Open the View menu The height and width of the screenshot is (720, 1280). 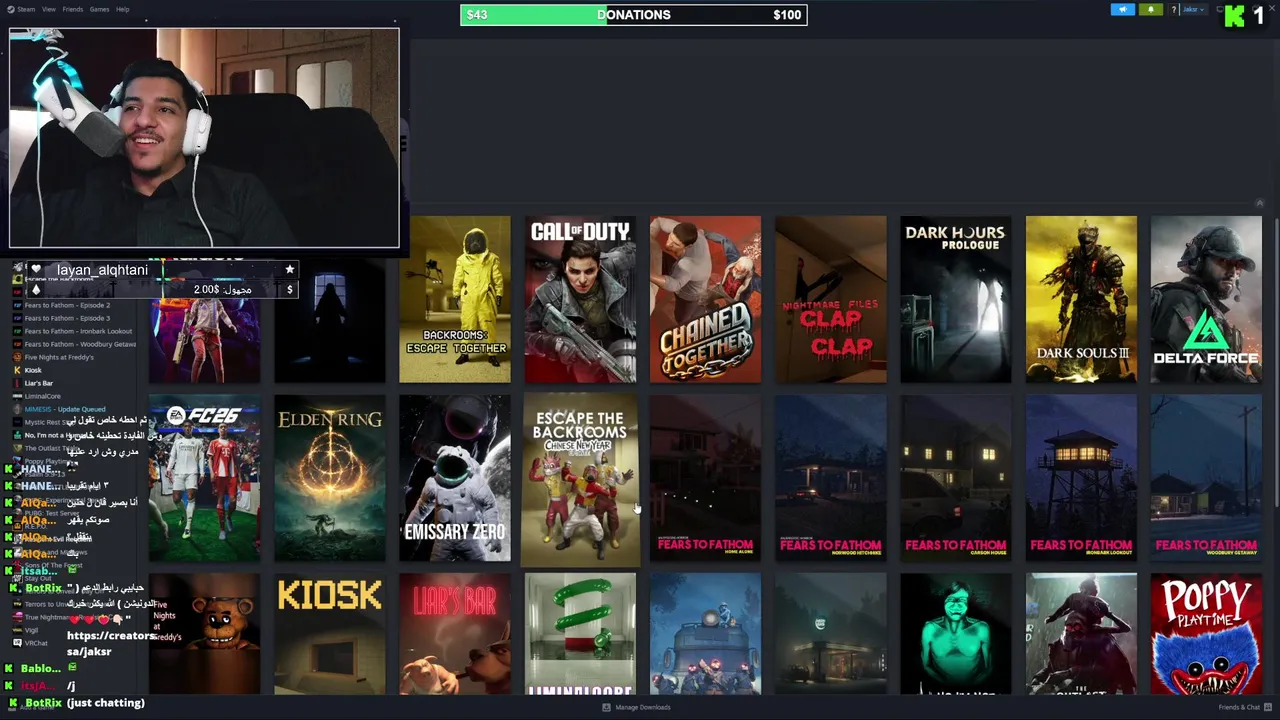[49, 9]
